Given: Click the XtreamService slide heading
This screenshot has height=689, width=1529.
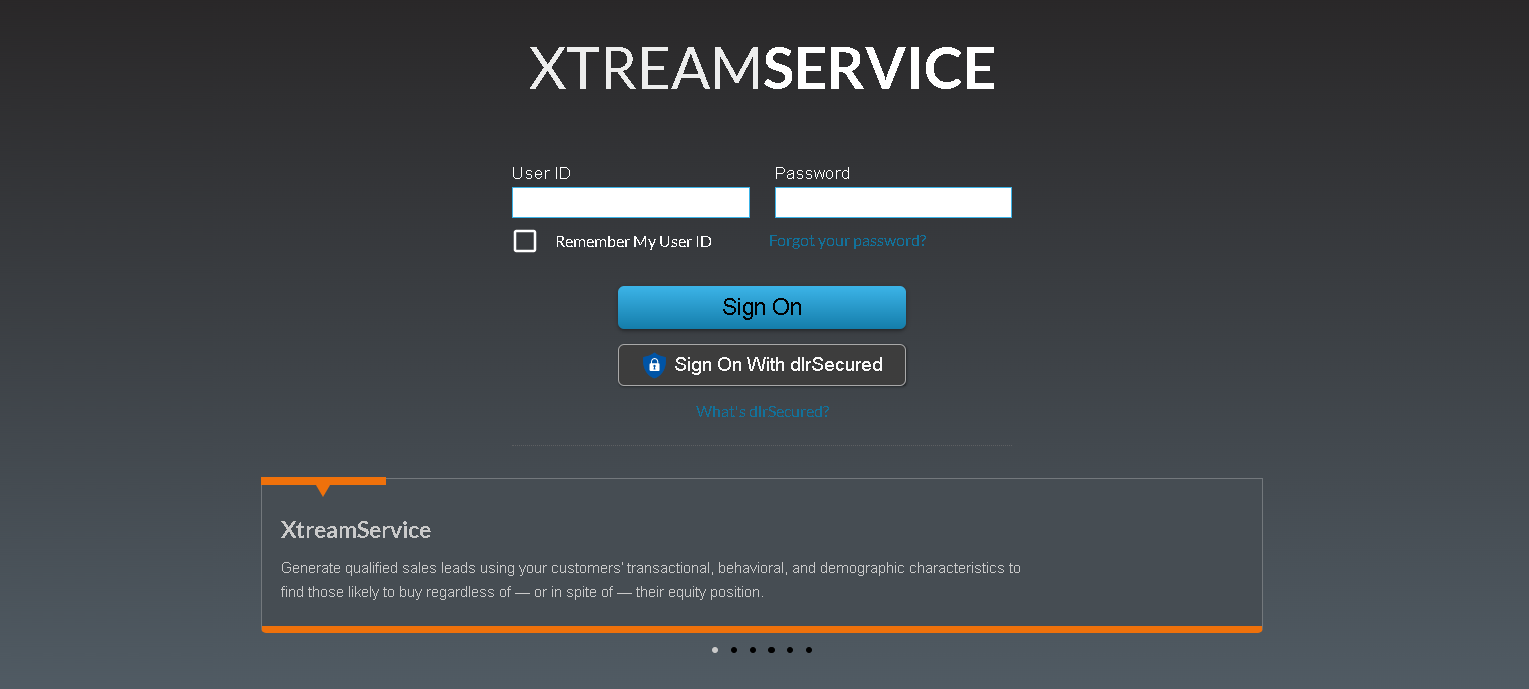Looking at the screenshot, I should click(356, 530).
